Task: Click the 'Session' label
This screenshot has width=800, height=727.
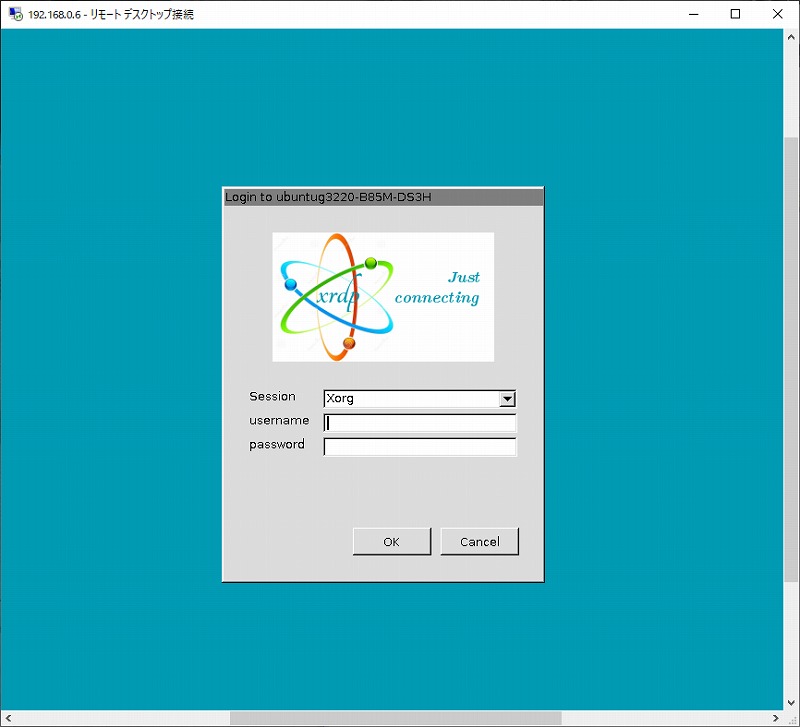Action: pyautogui.click(x=272, y=396)
